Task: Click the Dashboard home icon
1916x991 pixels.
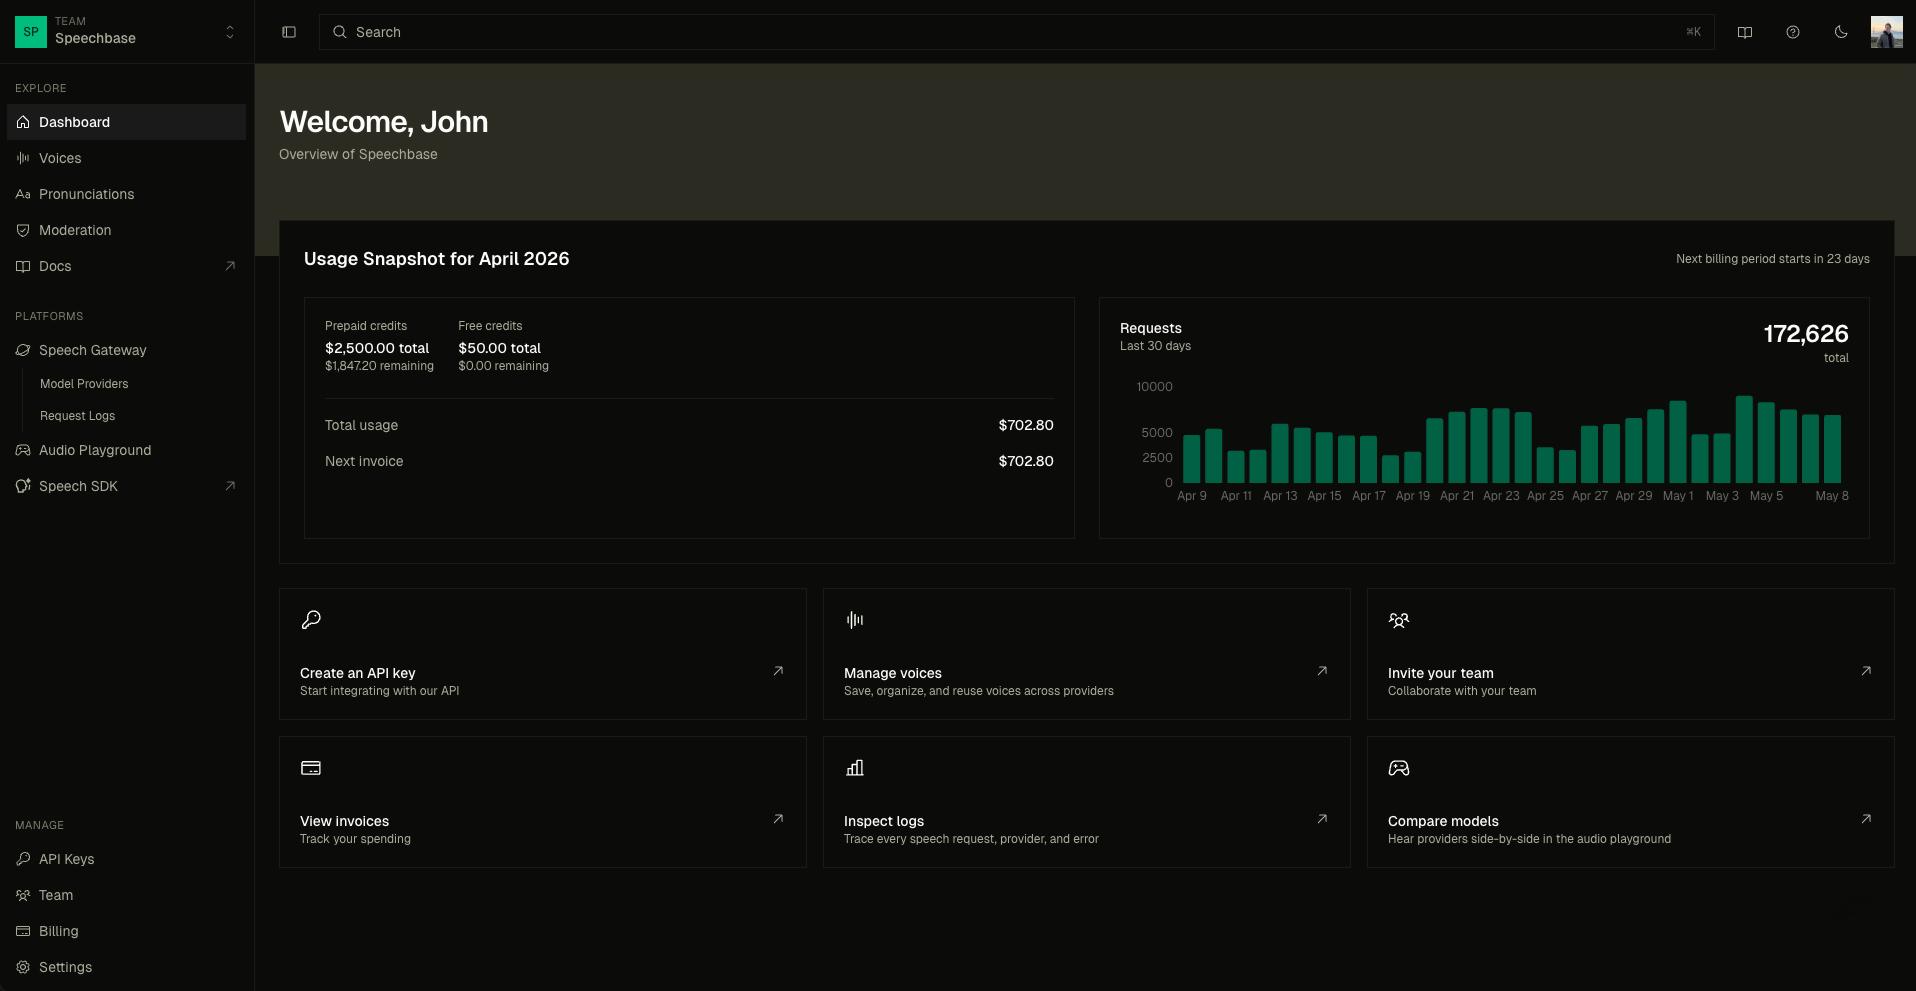Action: point(23,122)
